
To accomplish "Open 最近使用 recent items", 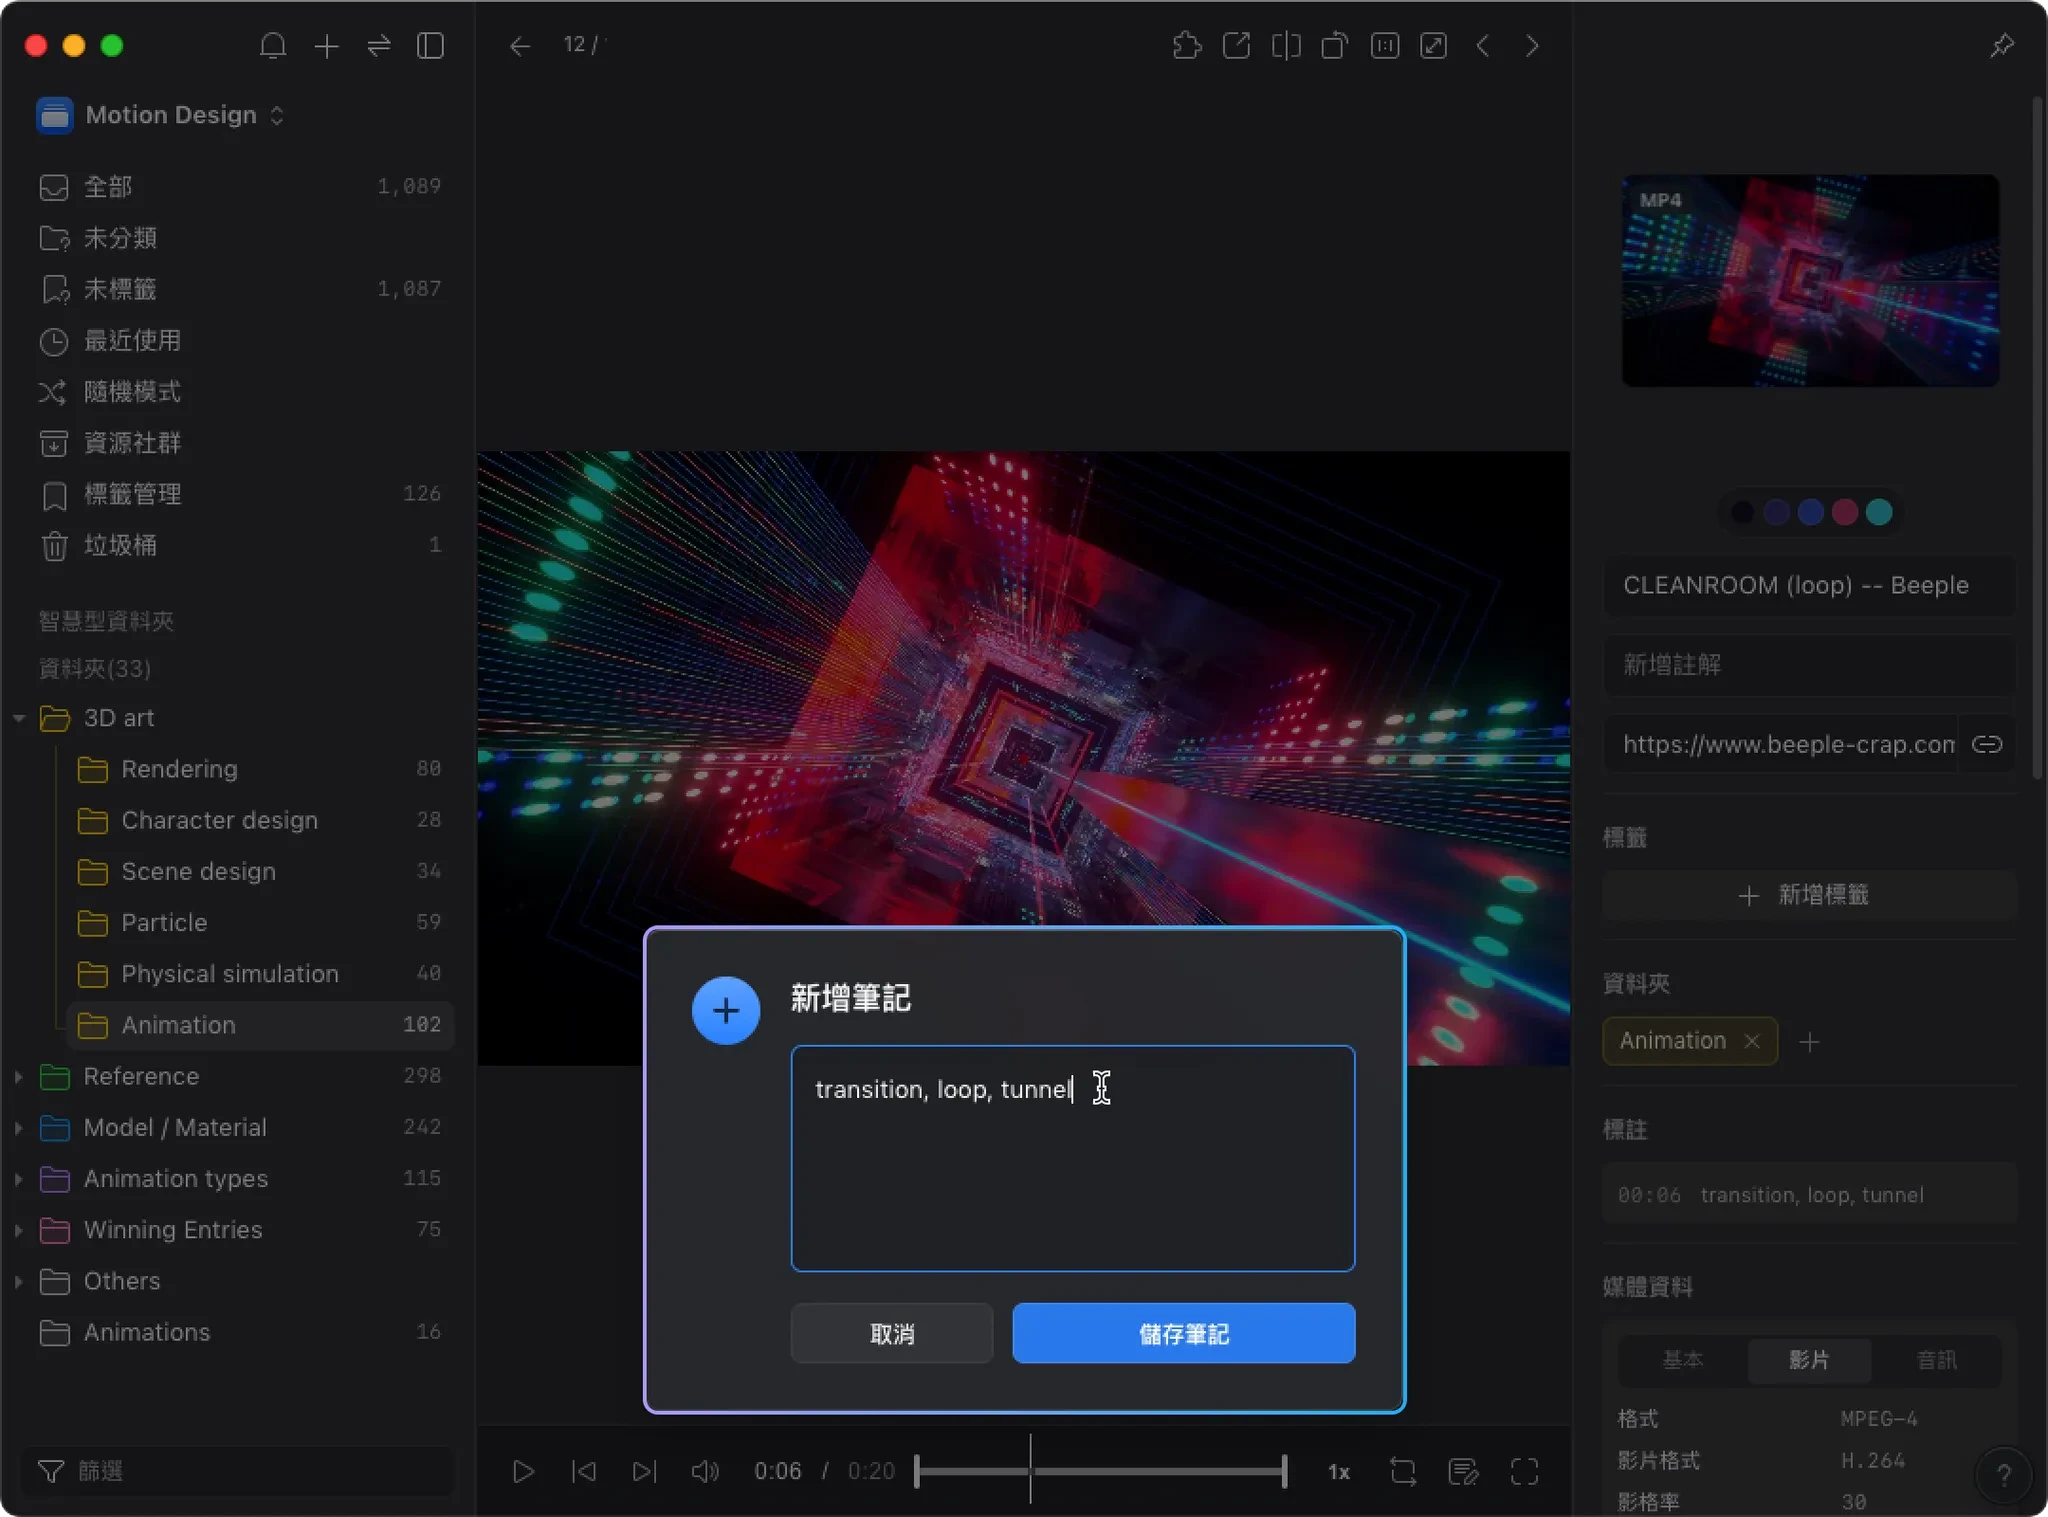I will (x=240, y=340).
